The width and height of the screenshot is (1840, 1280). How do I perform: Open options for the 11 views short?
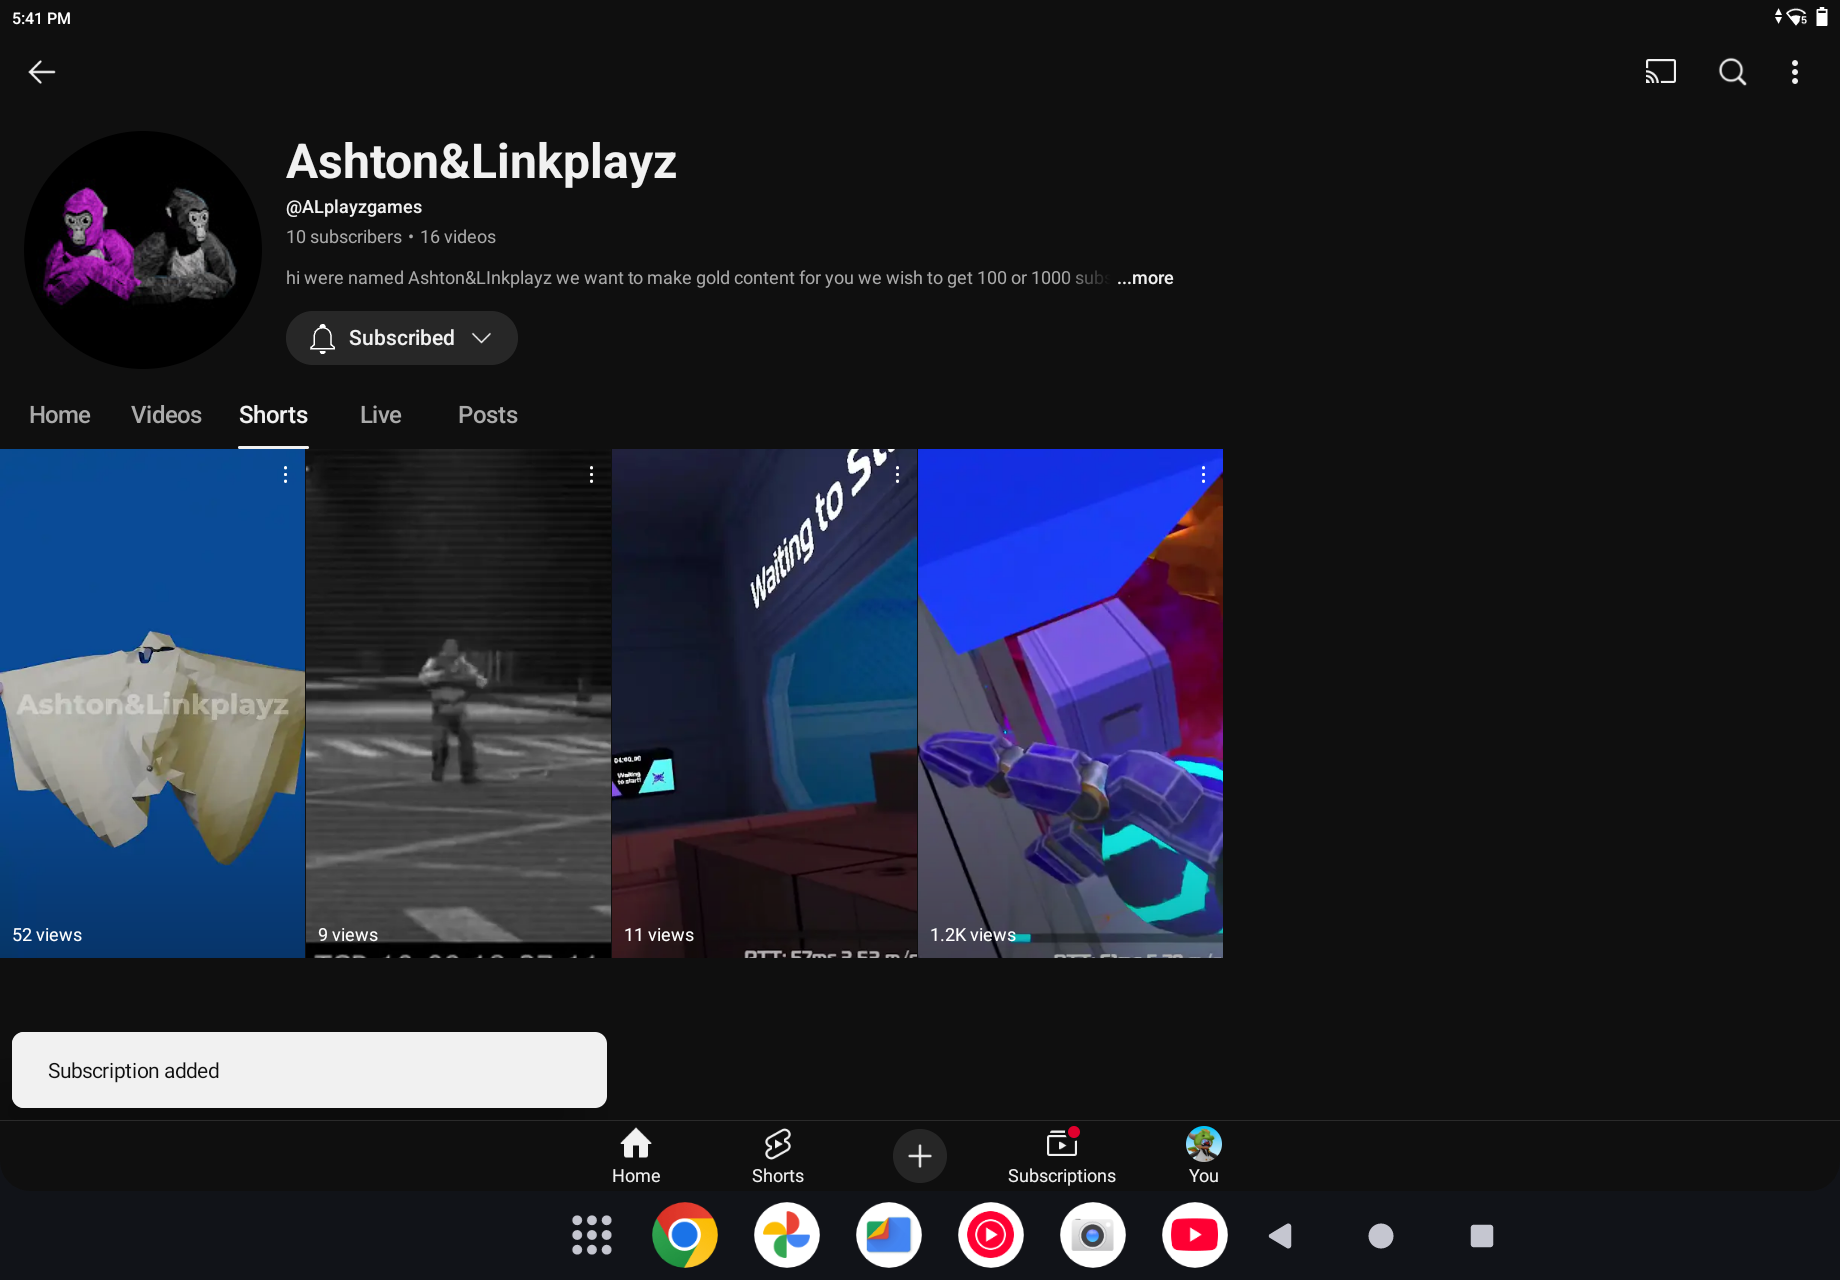click(x=897, y=474)
